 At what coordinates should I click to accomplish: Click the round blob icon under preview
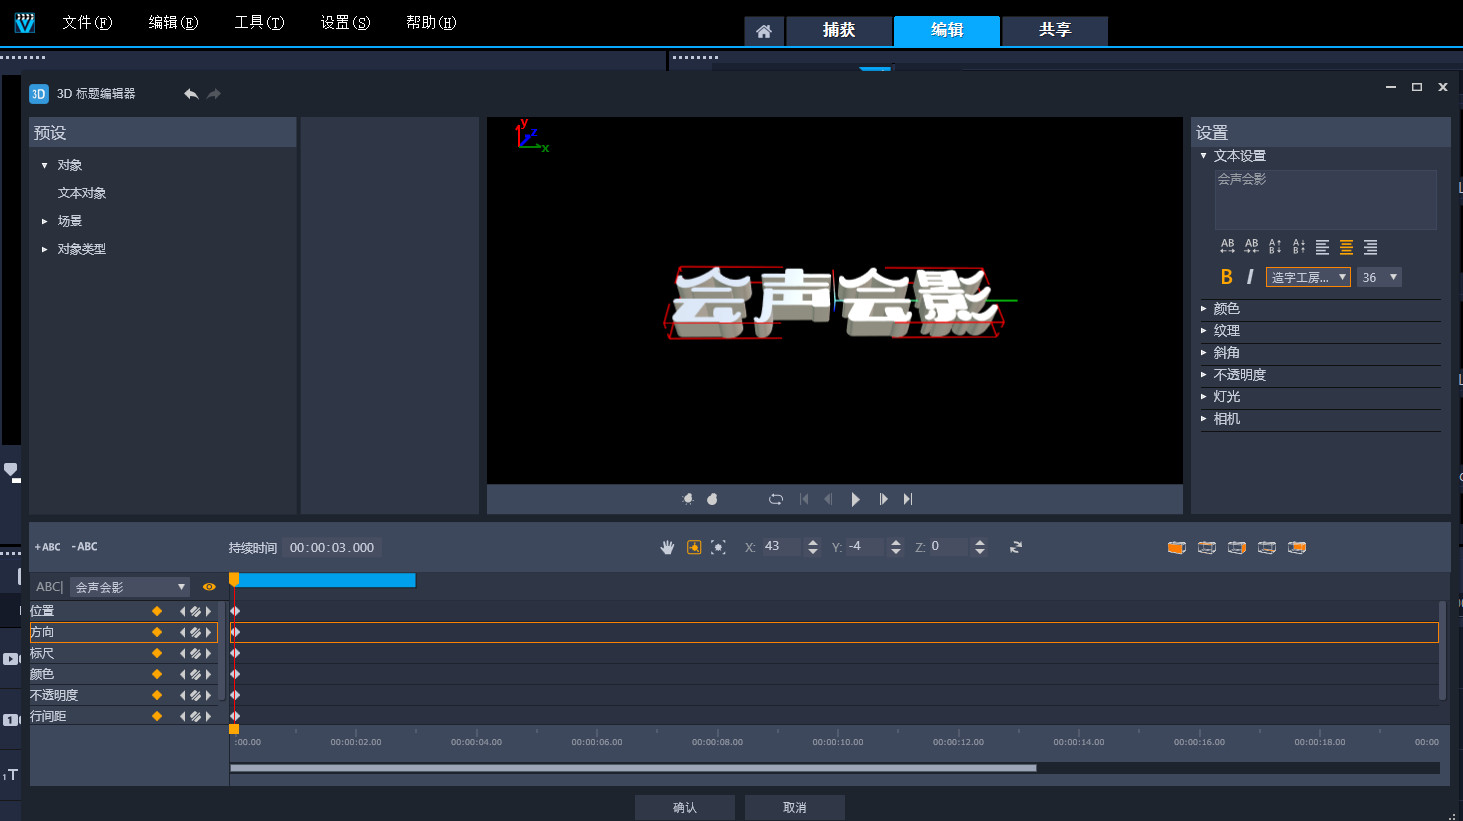(712, 499)
